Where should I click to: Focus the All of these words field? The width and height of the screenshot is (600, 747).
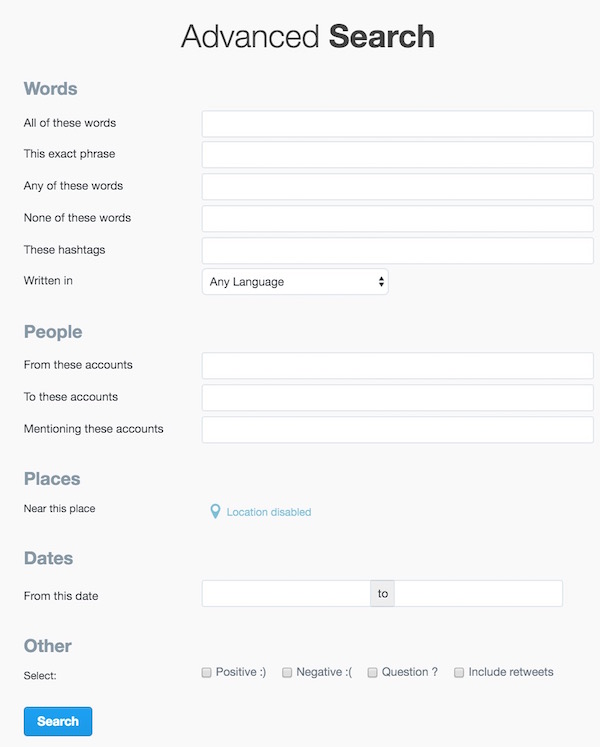(397, 124)
